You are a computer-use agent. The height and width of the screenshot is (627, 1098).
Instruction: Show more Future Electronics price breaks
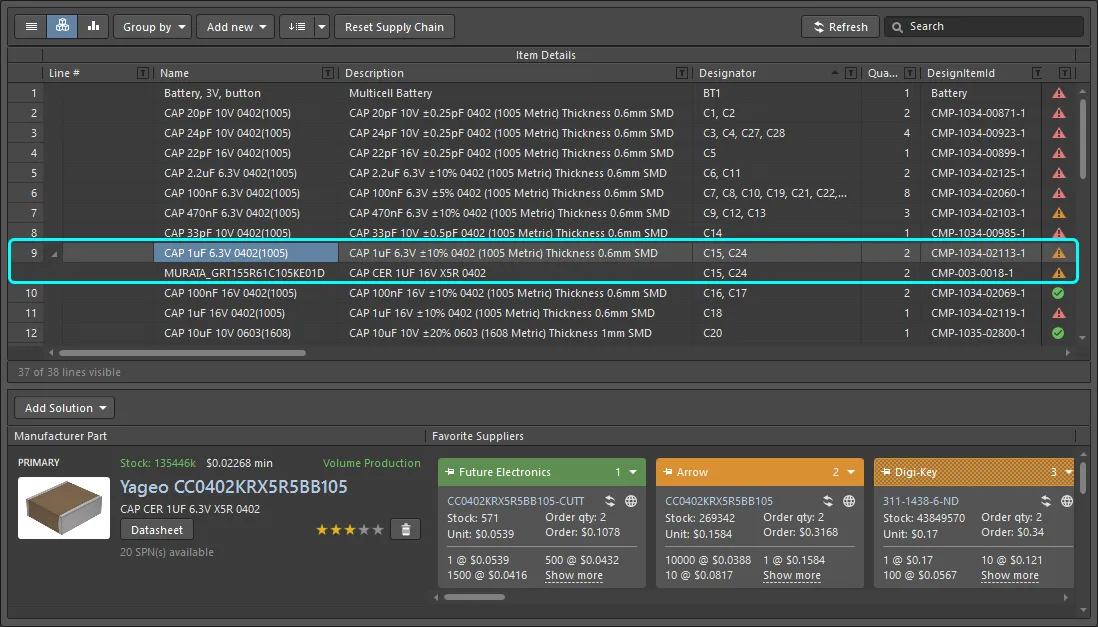[x=574, y=576]
